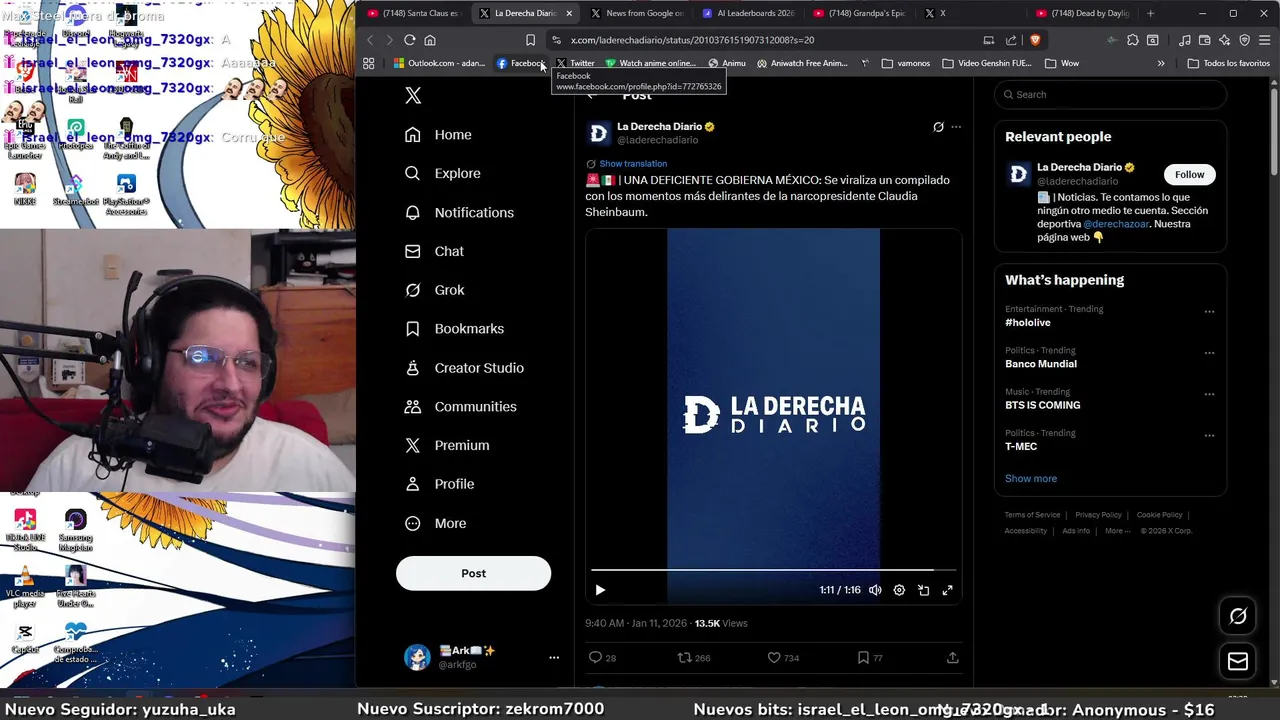Open Bookmarks in X sidebar
The width and height of the screenshot is (1280, 720).
(454, 329)
